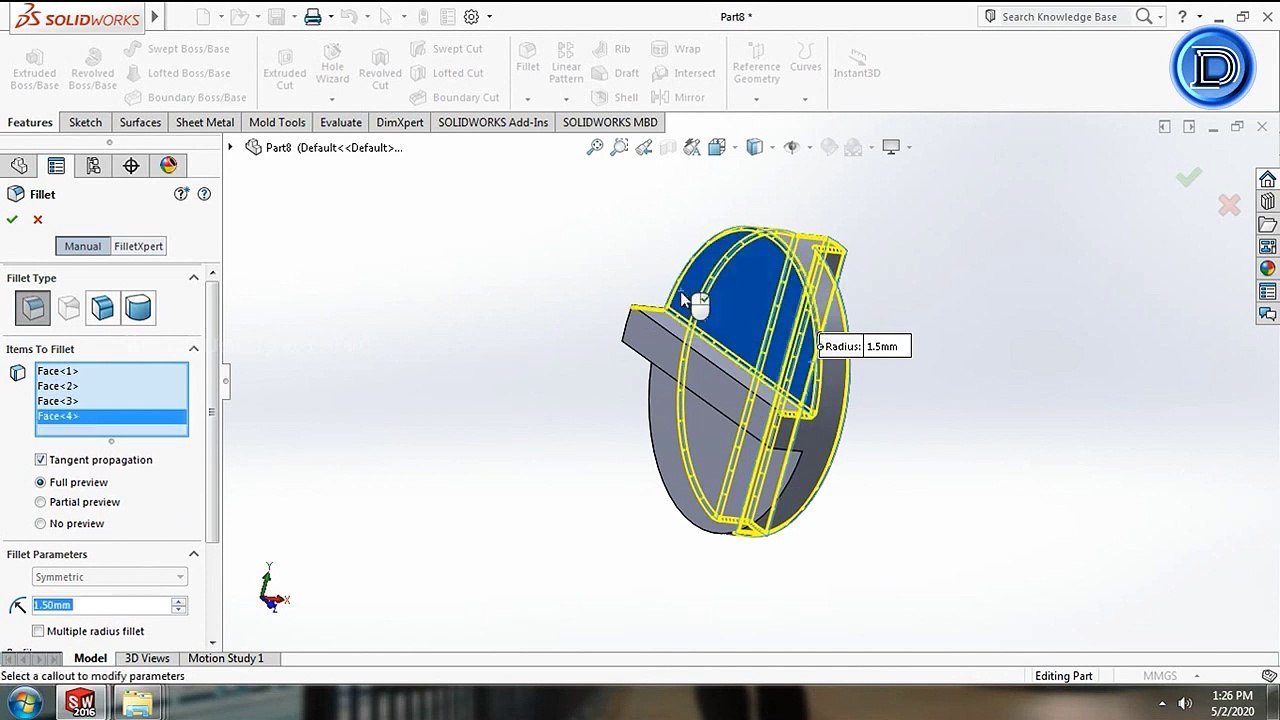Image resolution: width=1280 pixels, height=720 pixels.
Task: Switch to the Evaluate tab
Action: point(341,122)
